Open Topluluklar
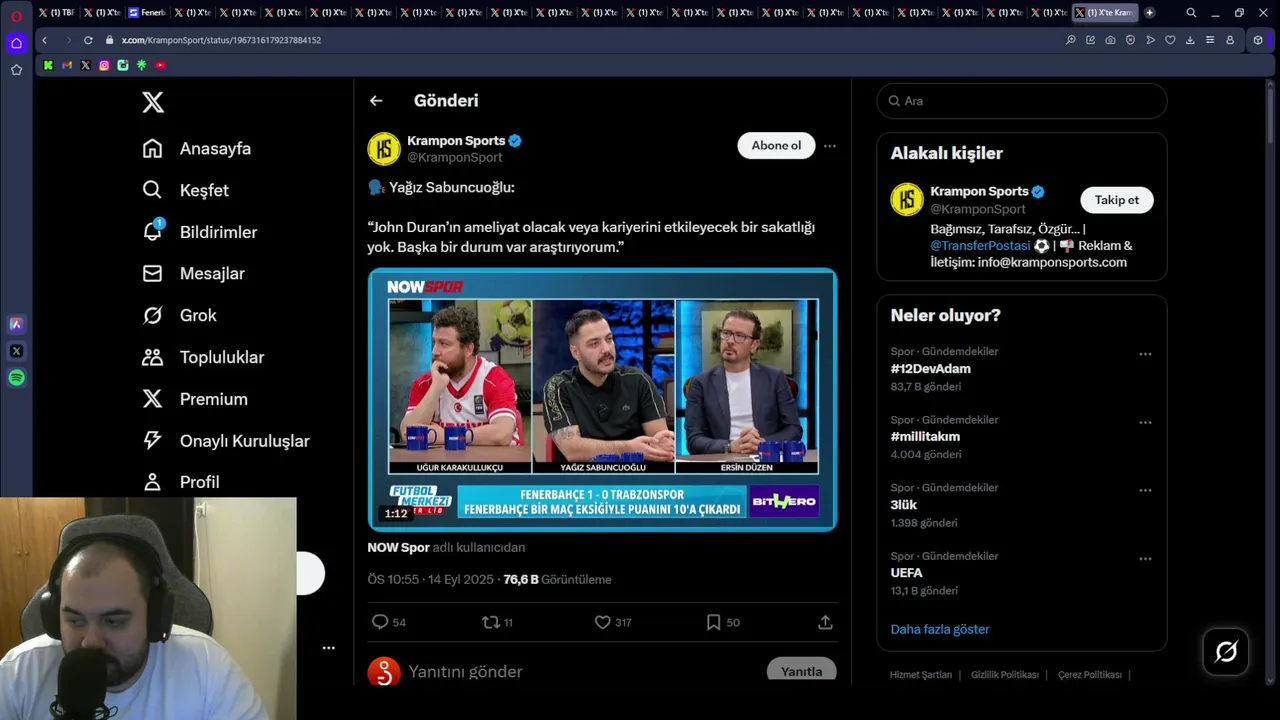This screenshot has width=1280, height=720. (x=203, y=357)
